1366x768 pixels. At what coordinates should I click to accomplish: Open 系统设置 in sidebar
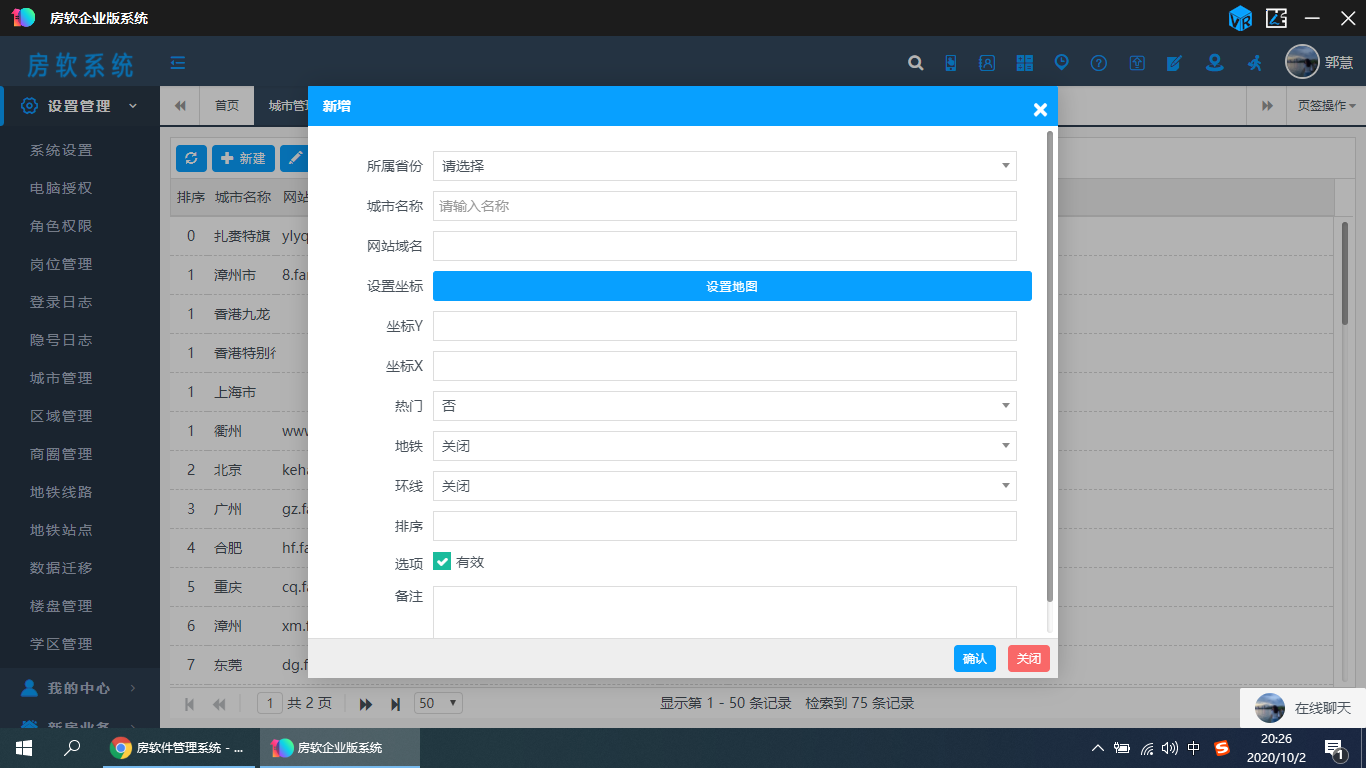[x=61, y=150]
